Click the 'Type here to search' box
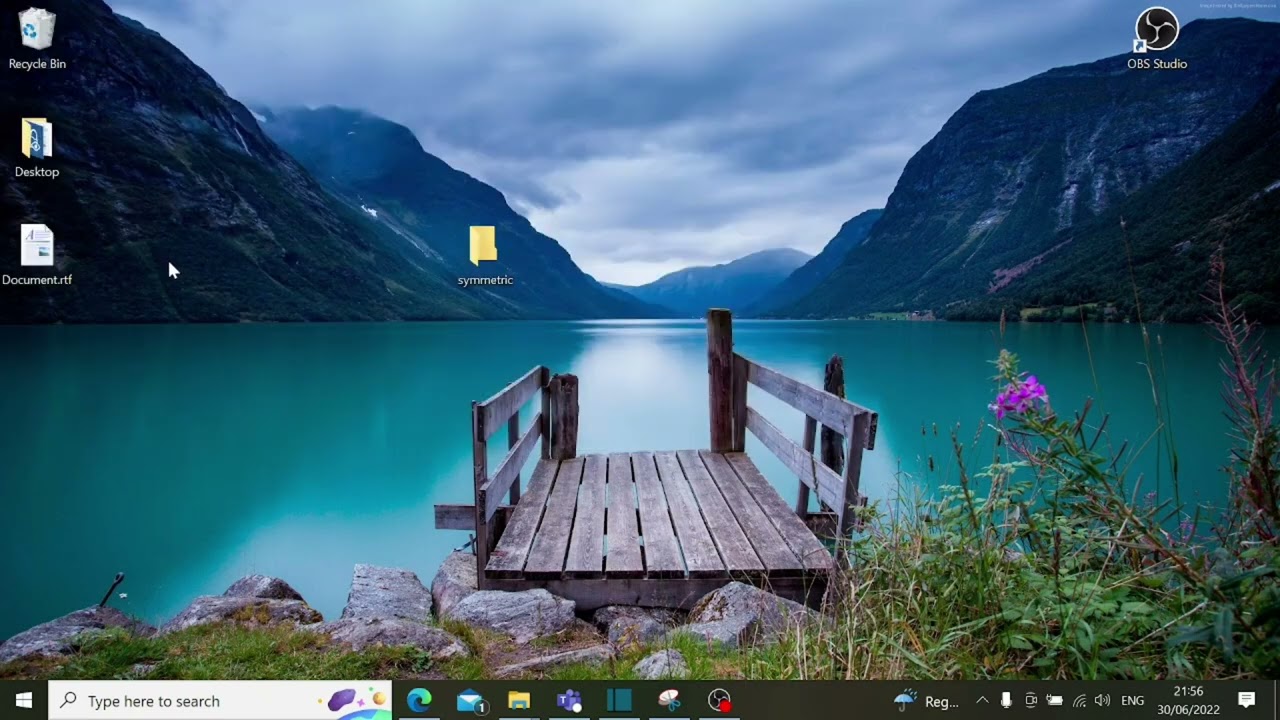The image size is (1280, 720). 200,701
